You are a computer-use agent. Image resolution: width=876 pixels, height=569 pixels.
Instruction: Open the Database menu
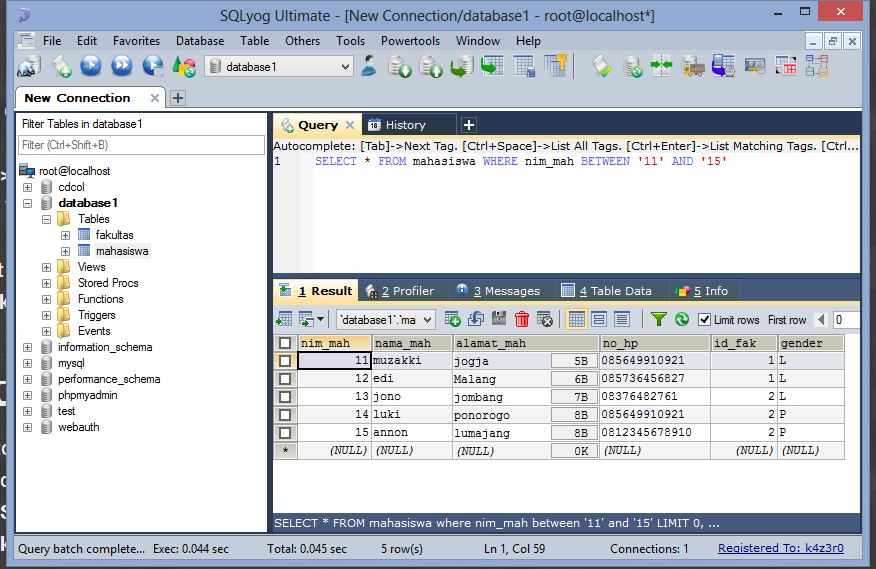click(200, 41)
